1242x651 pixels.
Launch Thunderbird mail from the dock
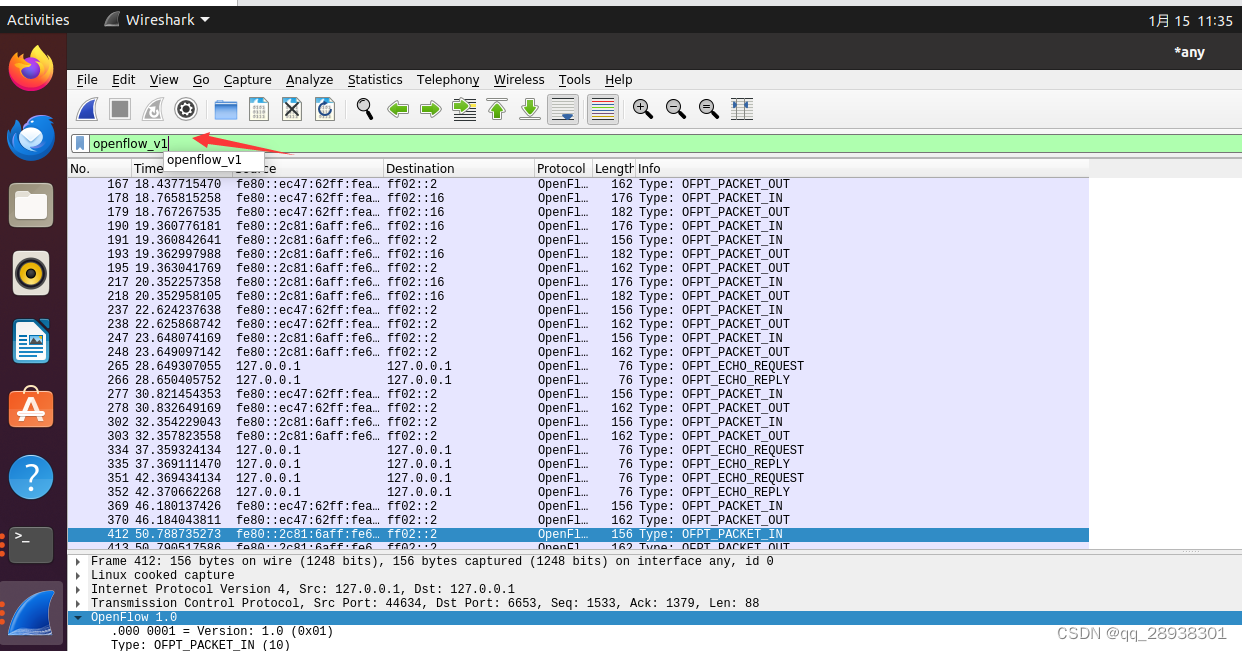(31, 138)
